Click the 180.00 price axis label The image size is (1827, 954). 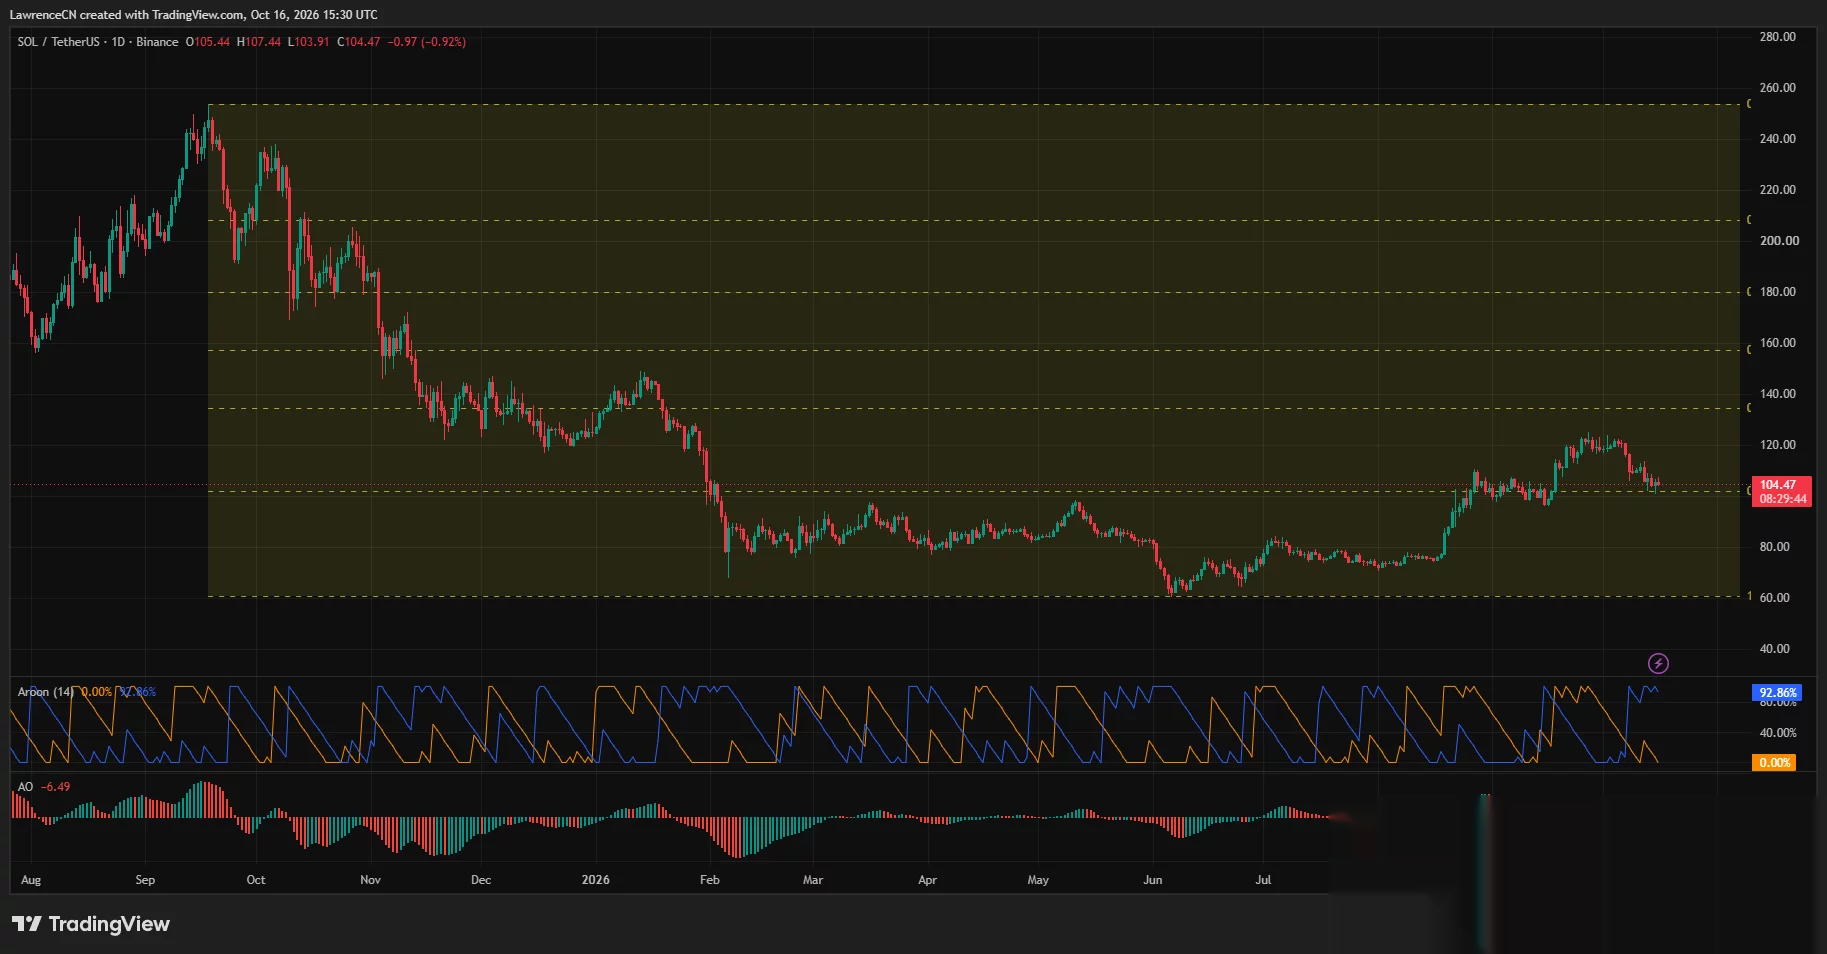click(1777, 292)
